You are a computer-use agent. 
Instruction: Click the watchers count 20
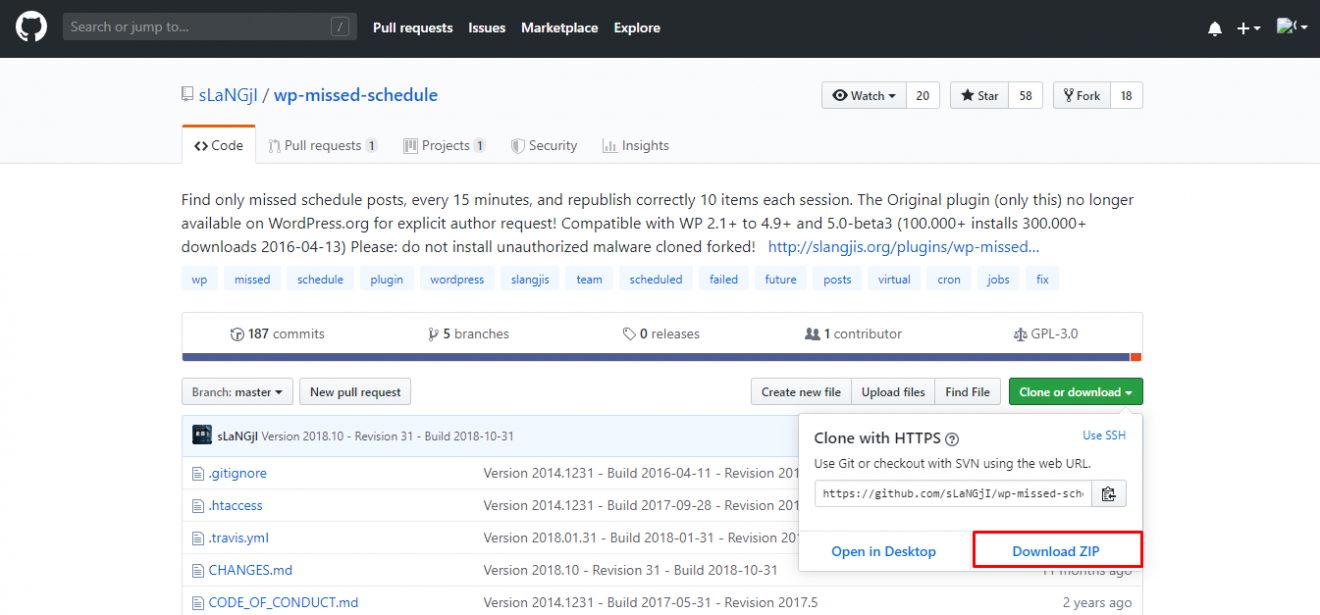point(922,95)
